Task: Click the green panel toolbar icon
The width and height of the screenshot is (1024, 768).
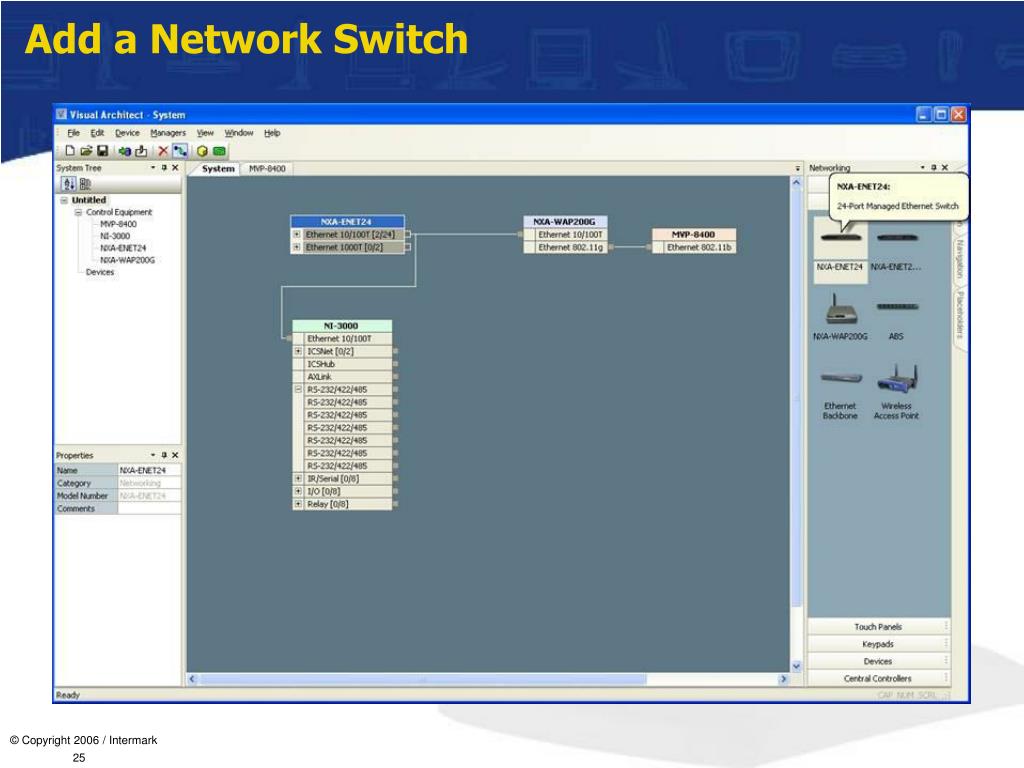Action: click(219, 151)
